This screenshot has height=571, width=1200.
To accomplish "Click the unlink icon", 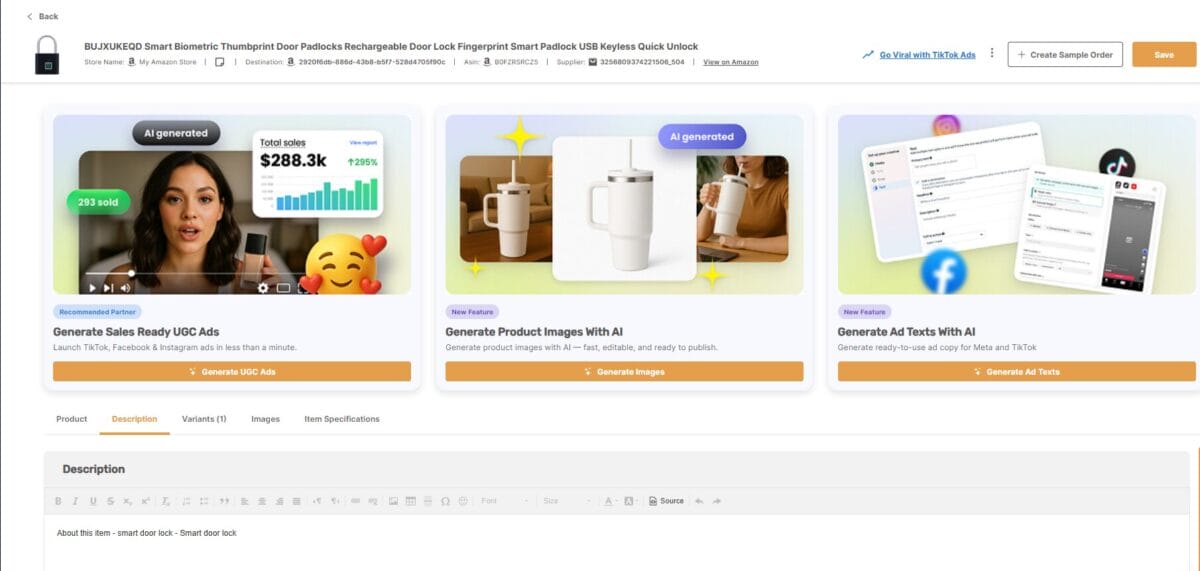I will point(372,501).
